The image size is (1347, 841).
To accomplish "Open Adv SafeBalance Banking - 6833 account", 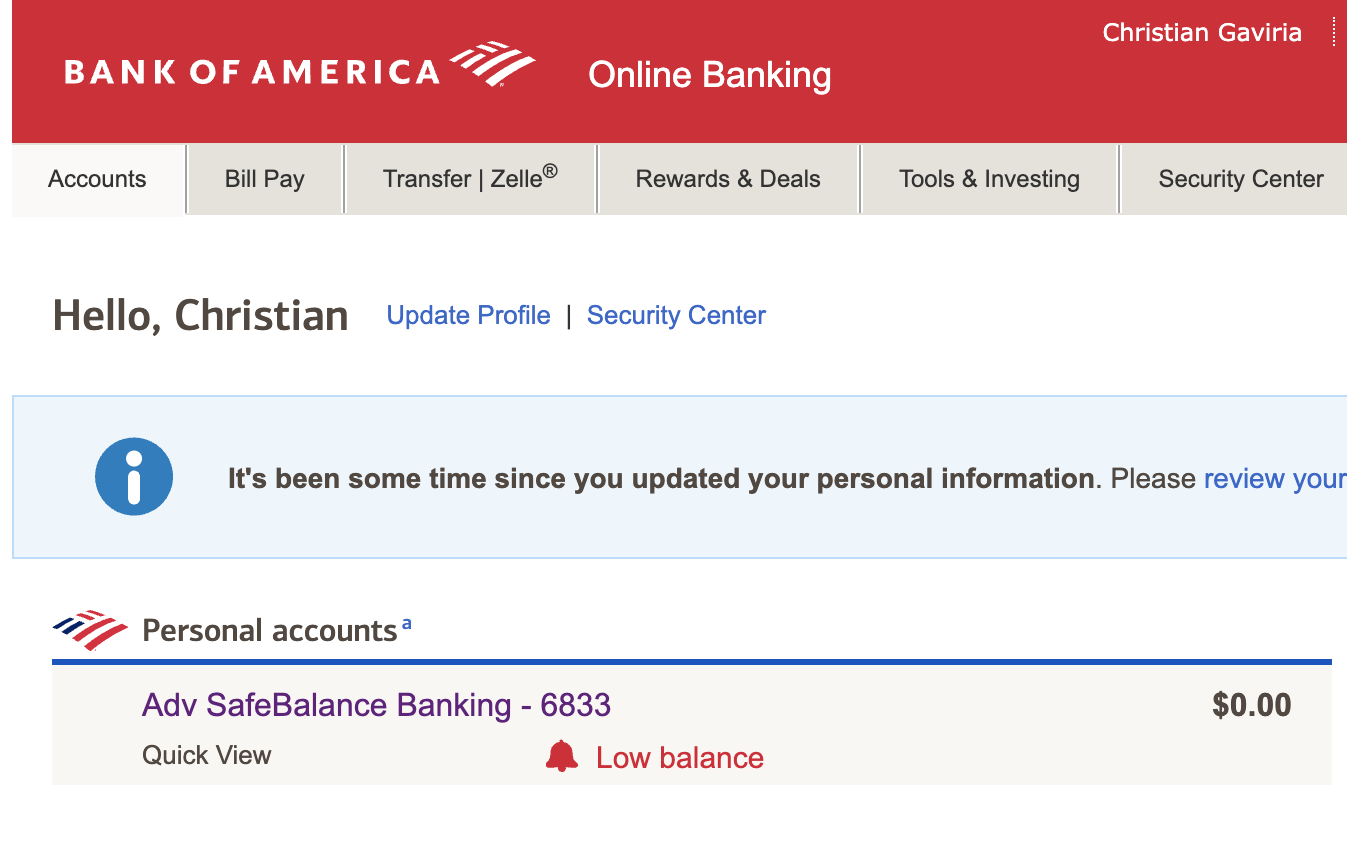I will pos(376,705).
